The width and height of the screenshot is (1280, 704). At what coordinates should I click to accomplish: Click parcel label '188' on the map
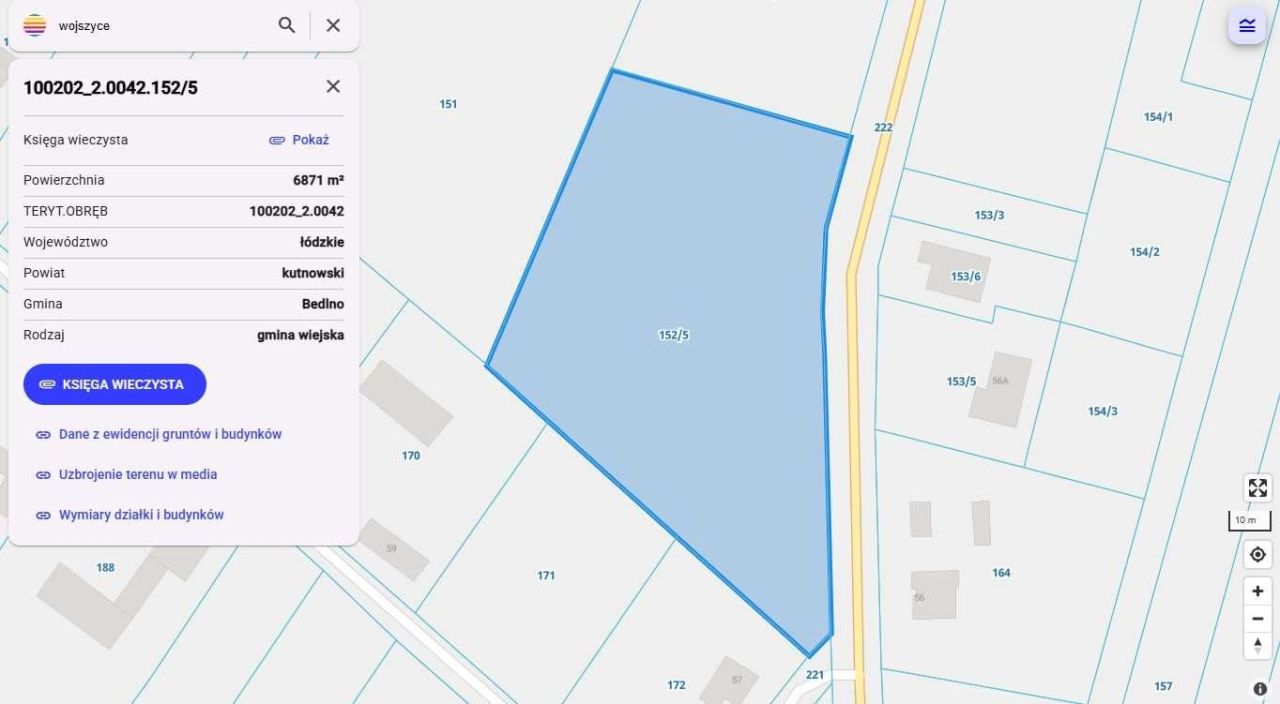(105, 567)
